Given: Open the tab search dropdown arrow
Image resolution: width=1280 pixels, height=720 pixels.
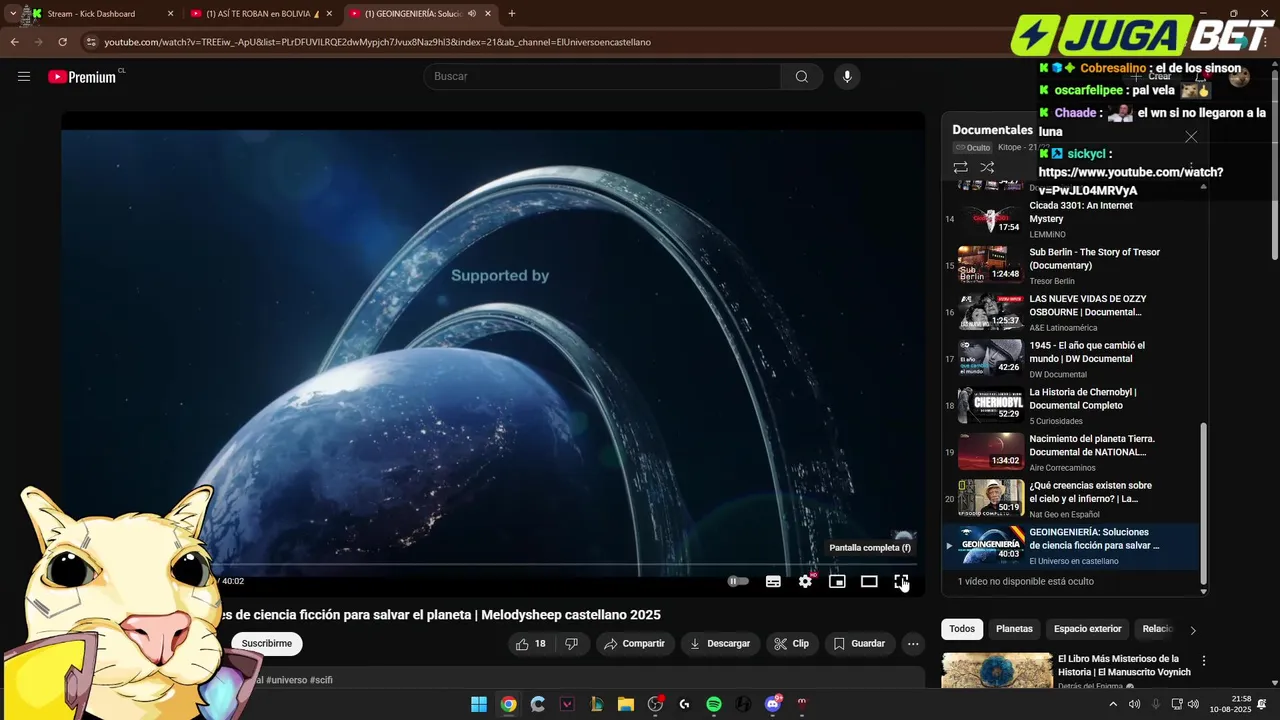Looking at the screenshot, I should [12, 14].
